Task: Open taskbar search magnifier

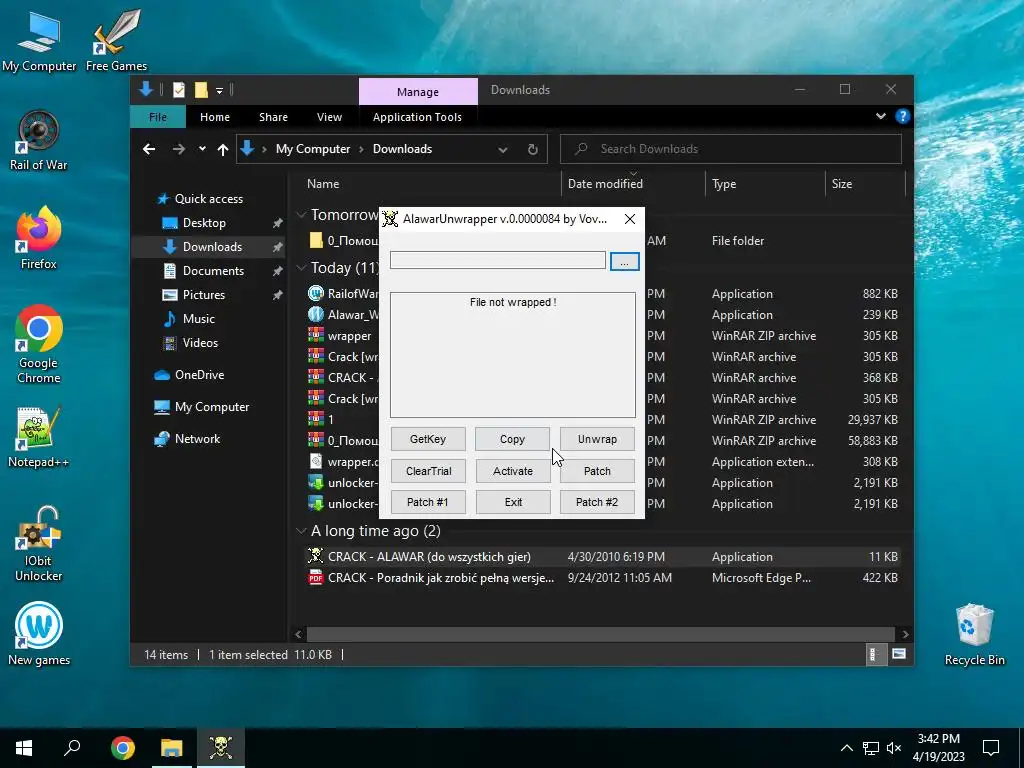Action: (x=72, y=748)
